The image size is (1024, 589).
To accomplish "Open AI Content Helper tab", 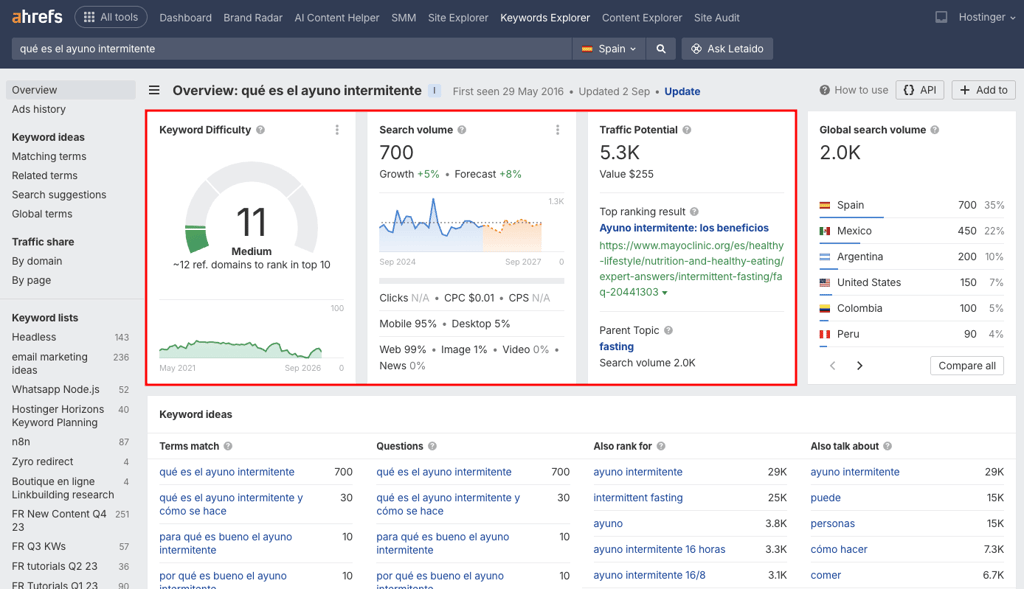I will [x=337, y=18].
